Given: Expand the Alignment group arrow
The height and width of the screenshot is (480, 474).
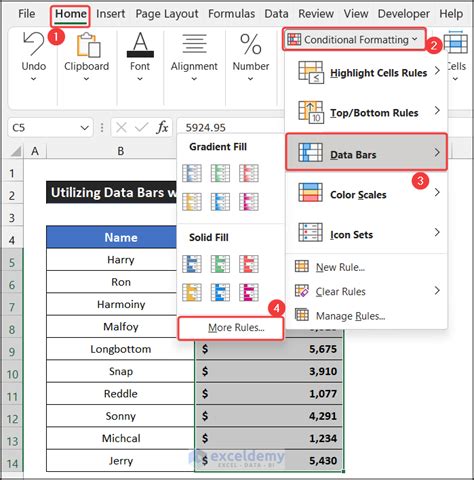Looking at the screenshot, I should 194,79.
